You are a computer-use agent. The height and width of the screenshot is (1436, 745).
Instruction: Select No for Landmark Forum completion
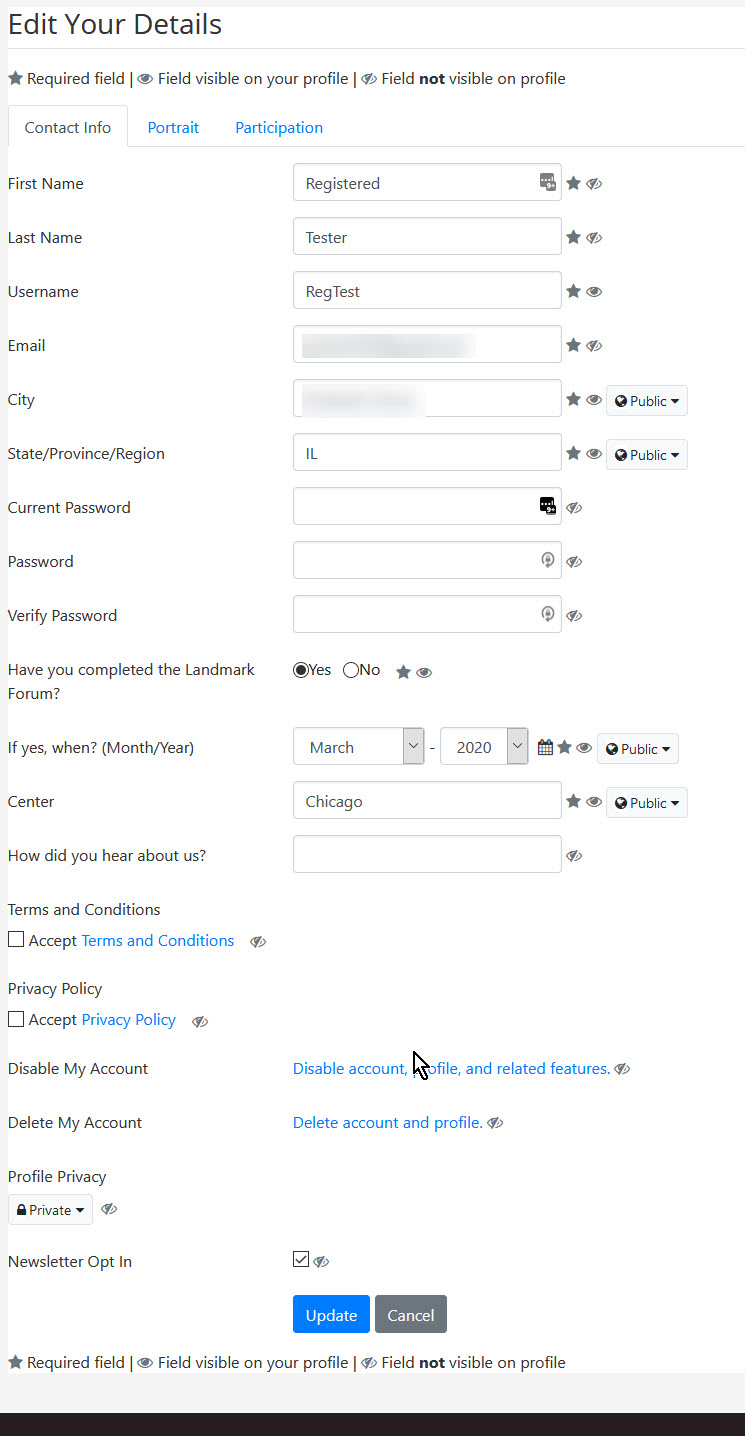(x=351, y=670)
